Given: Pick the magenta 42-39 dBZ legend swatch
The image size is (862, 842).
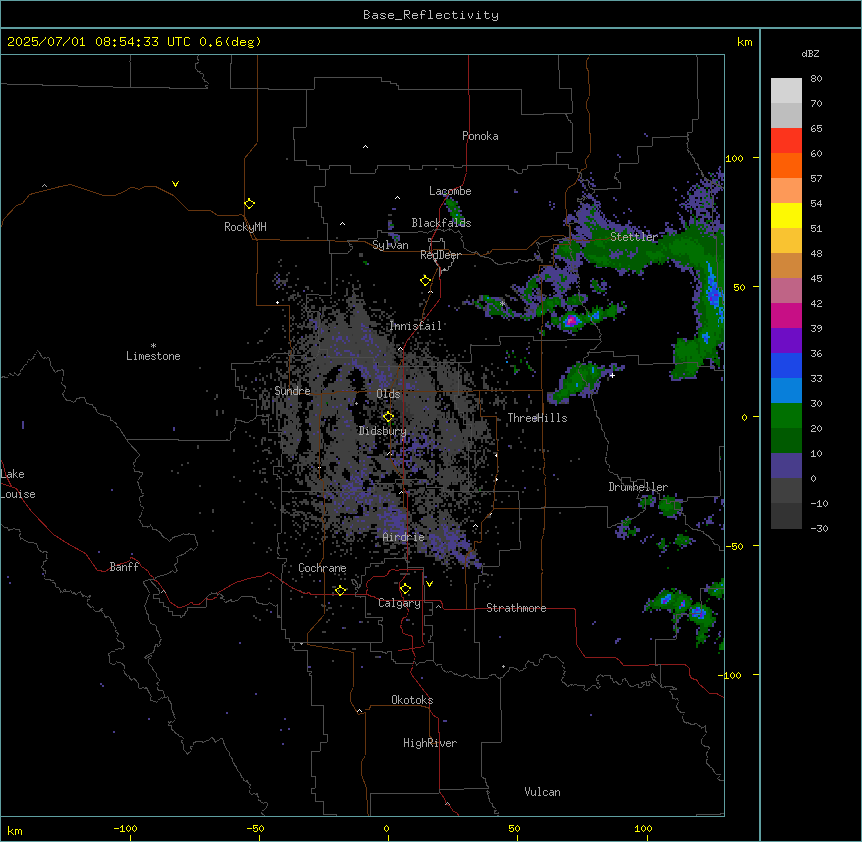Looking at the screenshot, I should click(x=786, y=315).
